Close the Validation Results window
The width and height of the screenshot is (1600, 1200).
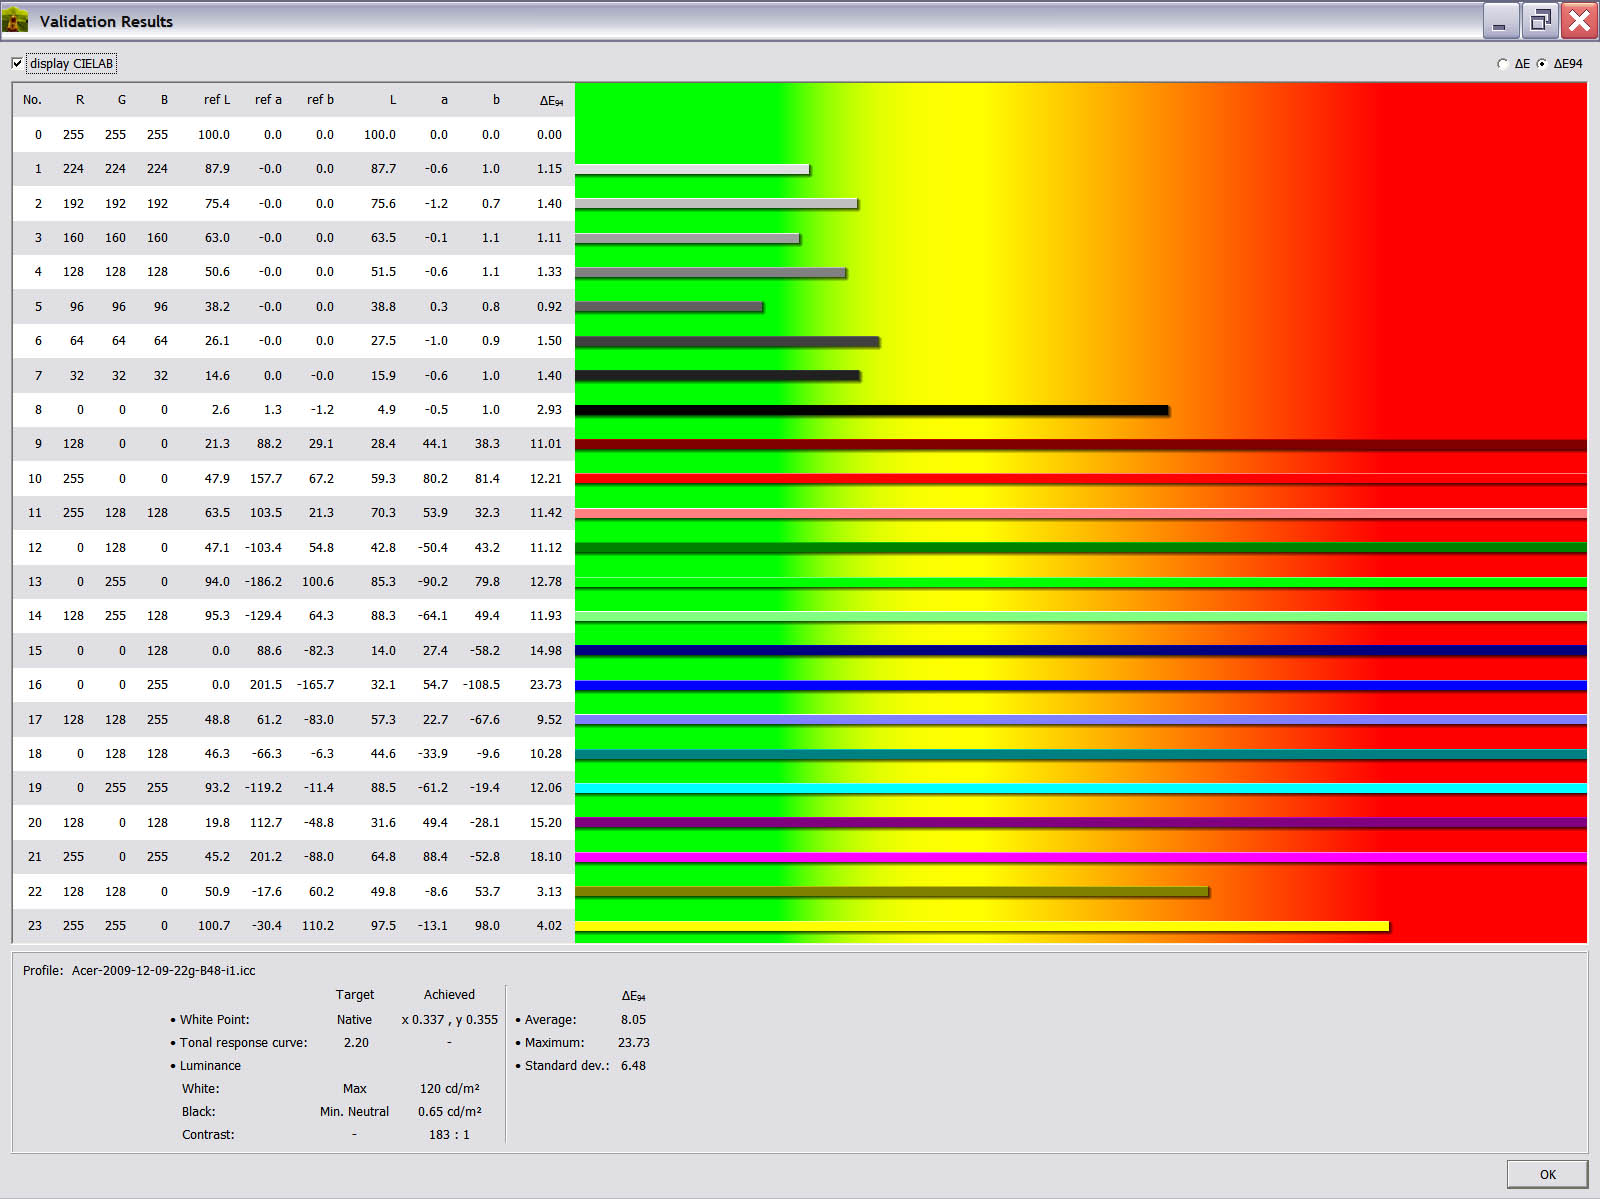tap(1580, 21)
